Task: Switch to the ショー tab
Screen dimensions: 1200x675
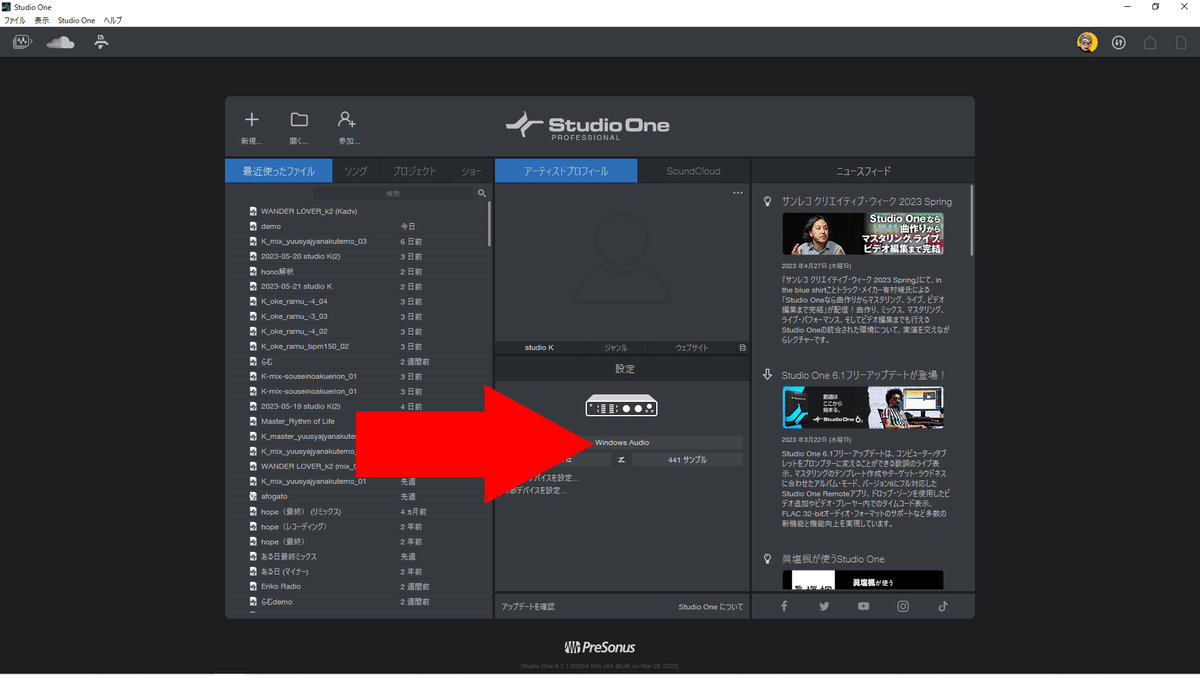Action: (x=470, y=171)
